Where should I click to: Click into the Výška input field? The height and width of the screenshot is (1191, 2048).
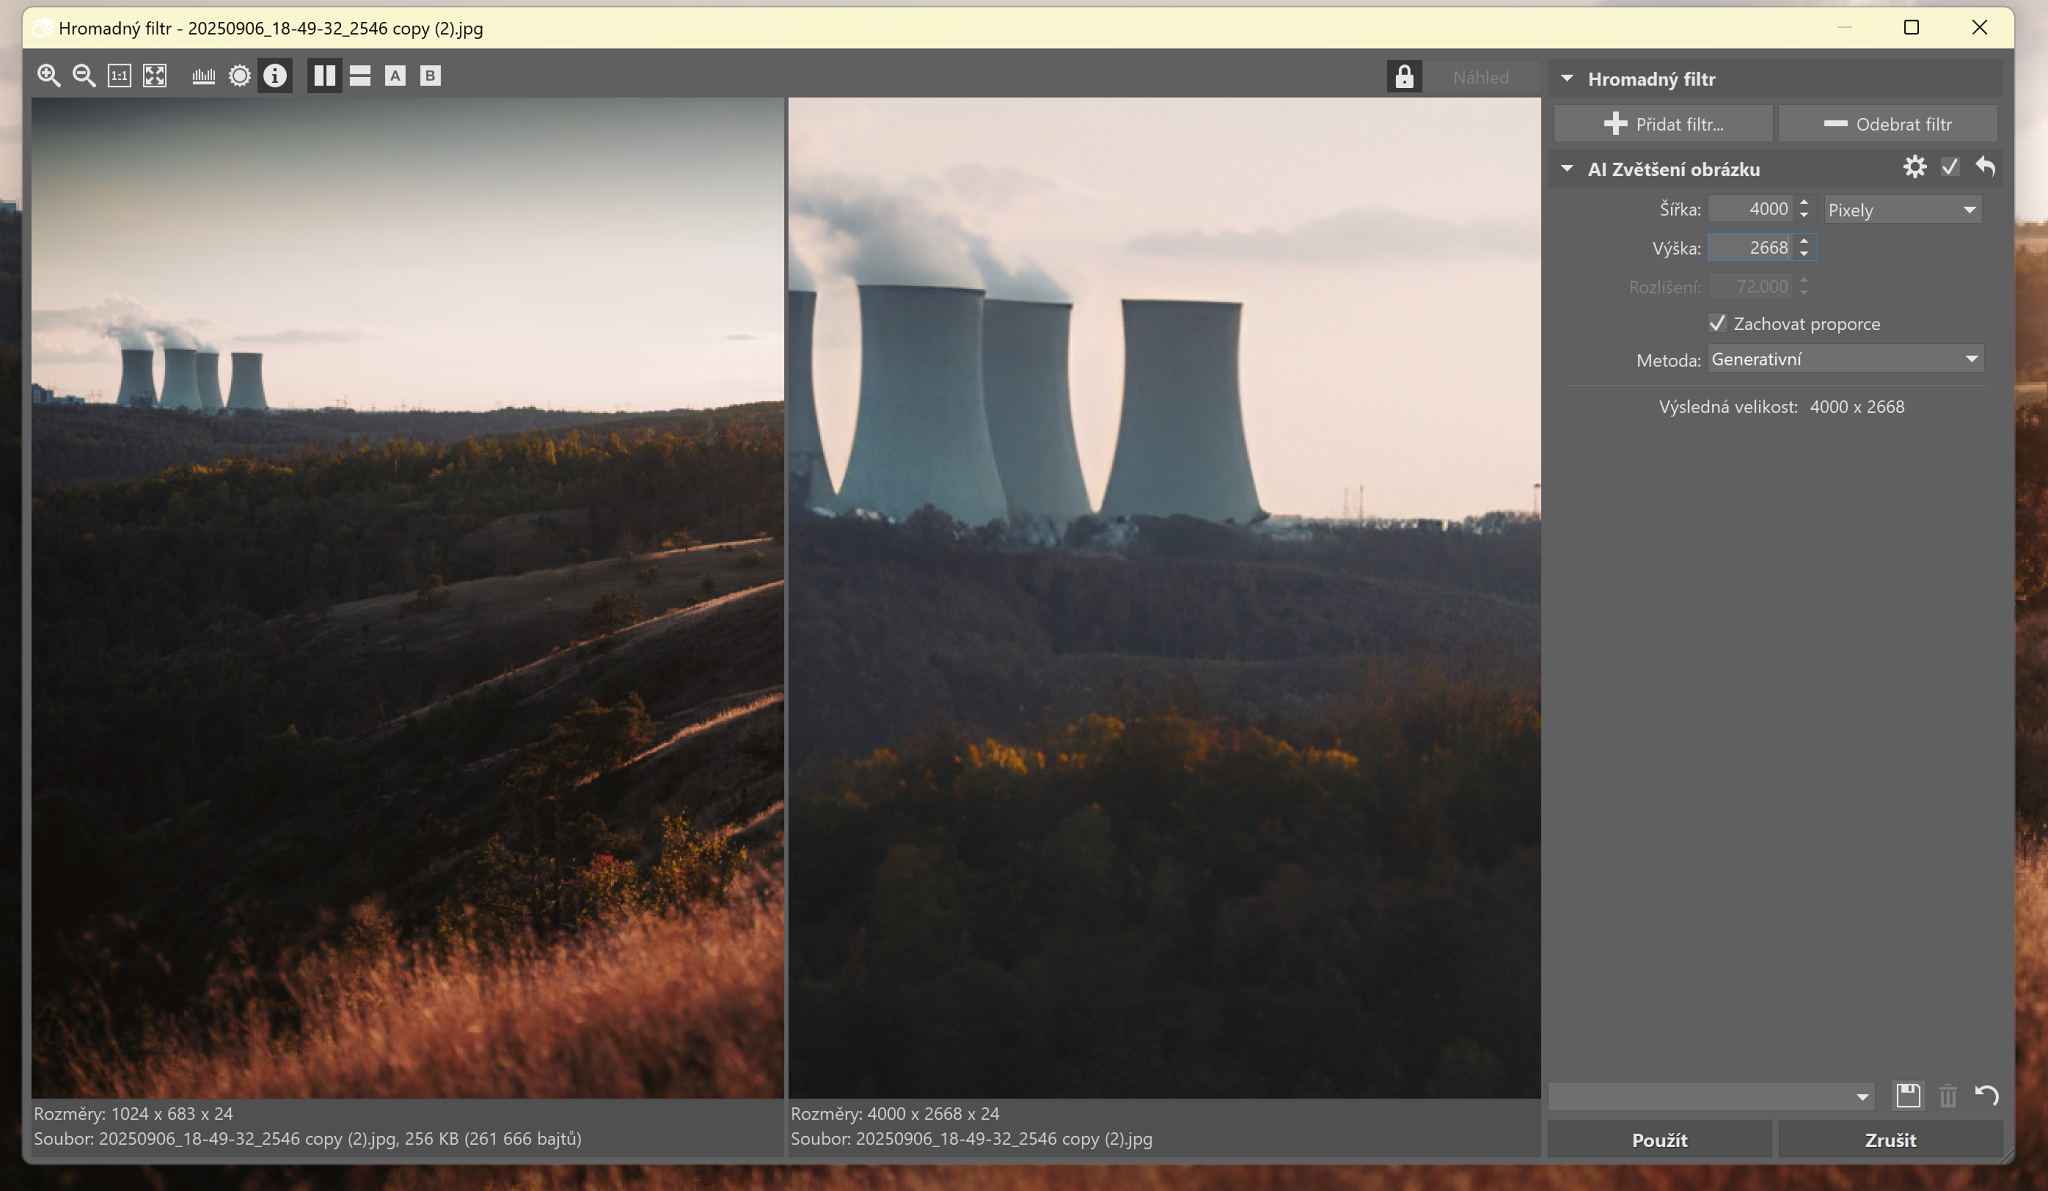click(x=1750, y=248)
